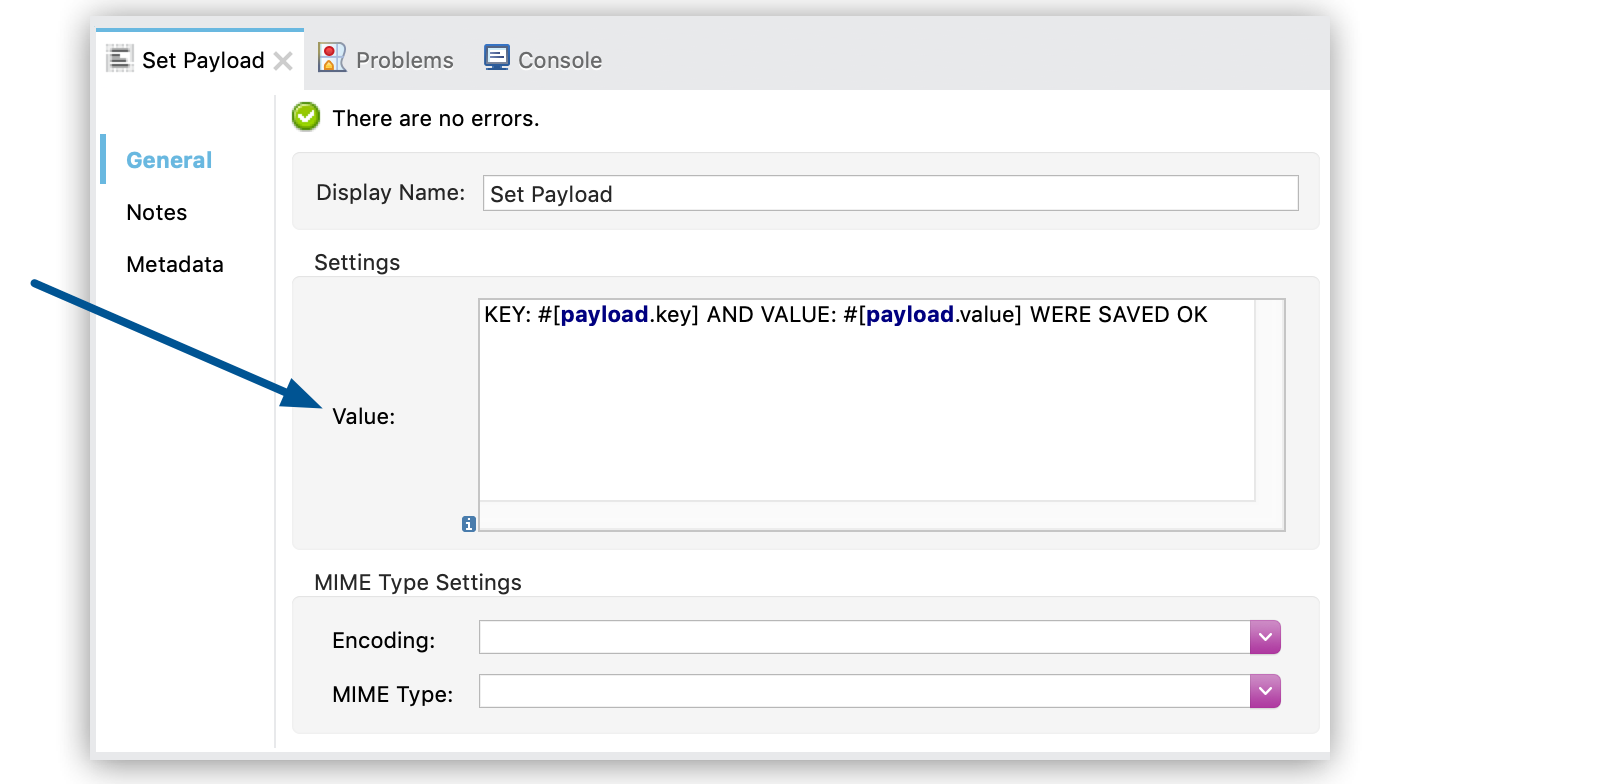This screenshot has height=784, width=1624.
Task: Close the Set Payload tab
Action: [284, 61]
